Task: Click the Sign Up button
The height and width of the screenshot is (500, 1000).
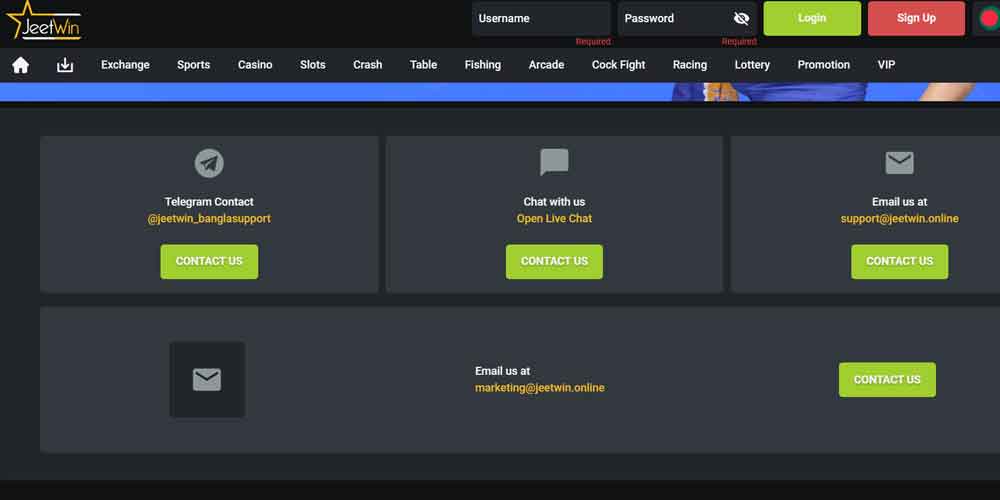Action: click(916, 18)
